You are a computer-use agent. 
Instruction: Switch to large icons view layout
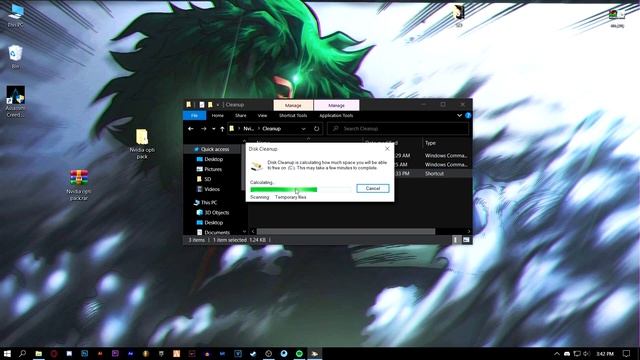pos(466,240)
